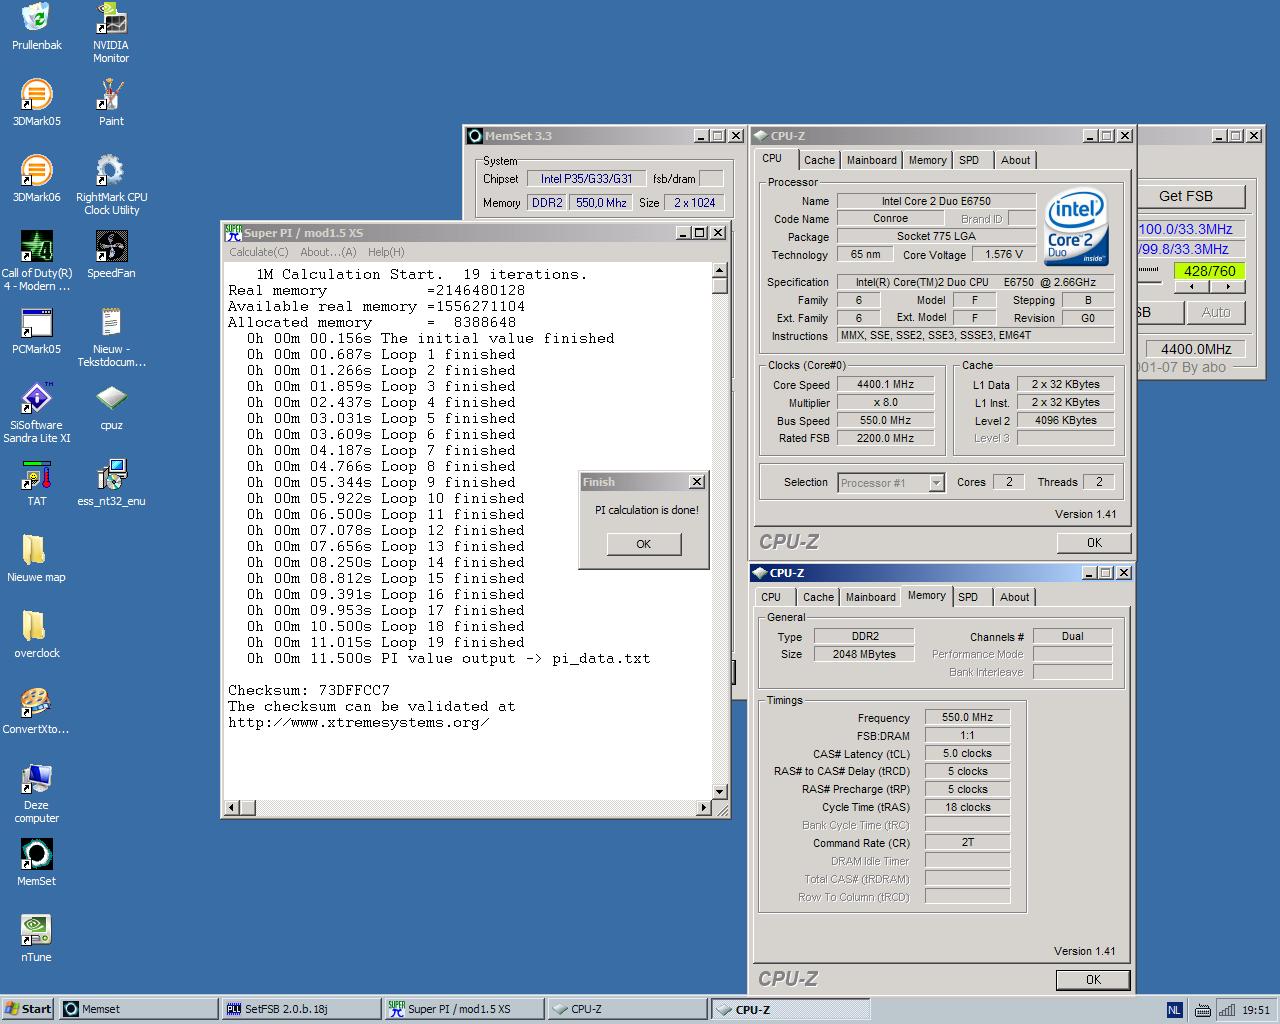The height and width of the screenshot is (1024, 1280).
Task: Open the Deze computer icon
Action: pos(36,793)
